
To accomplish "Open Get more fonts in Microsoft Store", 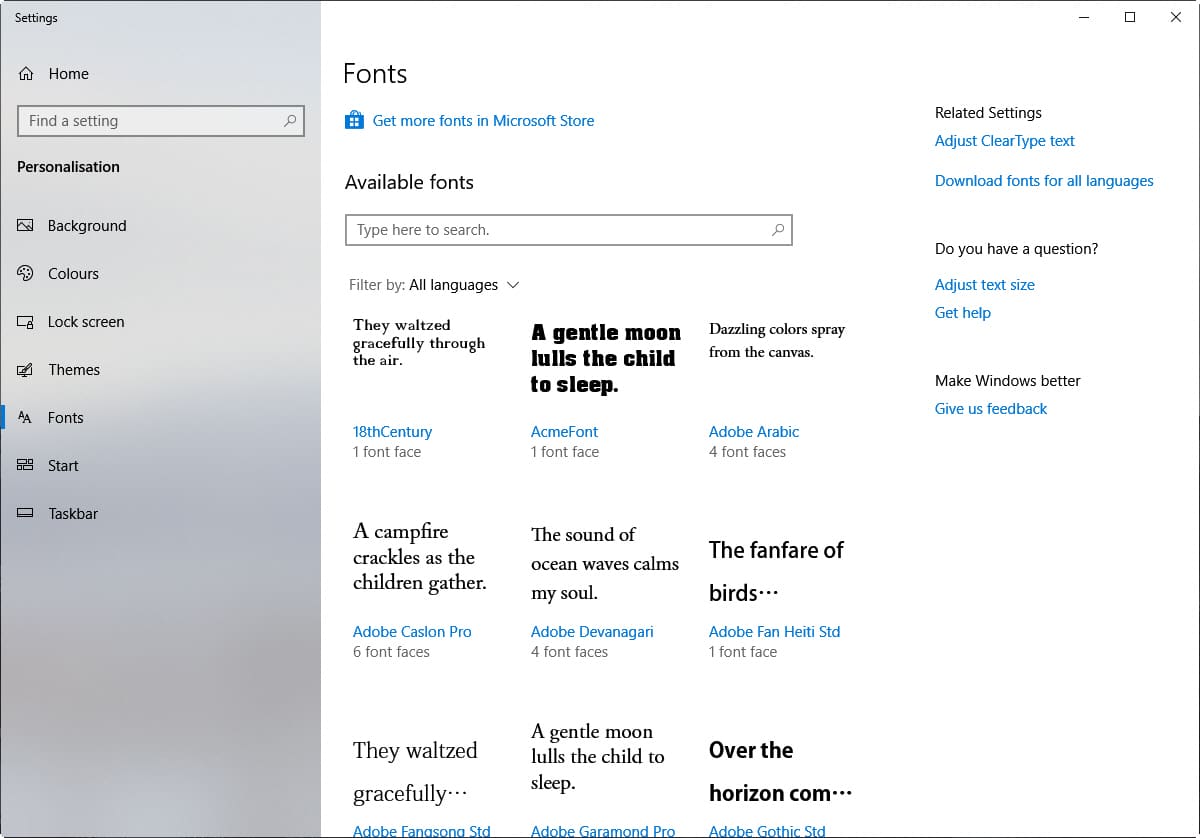I will click(483, 121).
